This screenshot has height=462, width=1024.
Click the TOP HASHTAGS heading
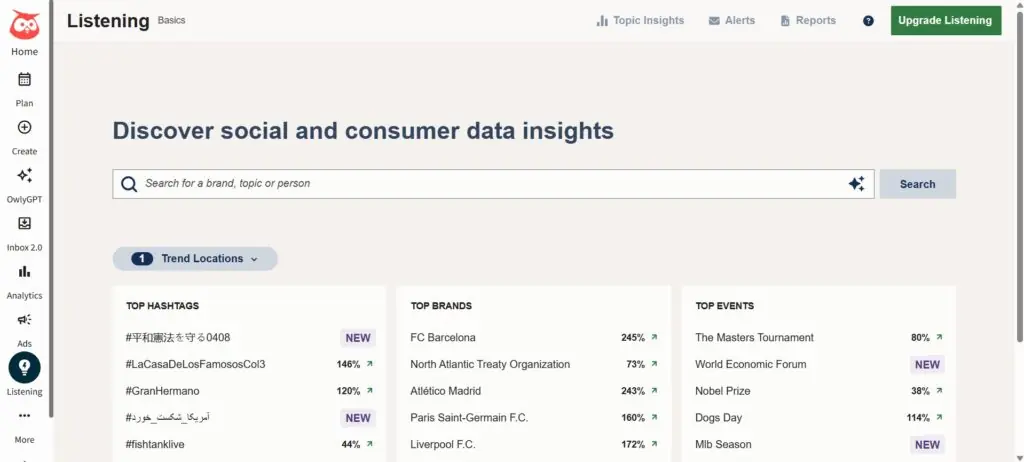163,306
